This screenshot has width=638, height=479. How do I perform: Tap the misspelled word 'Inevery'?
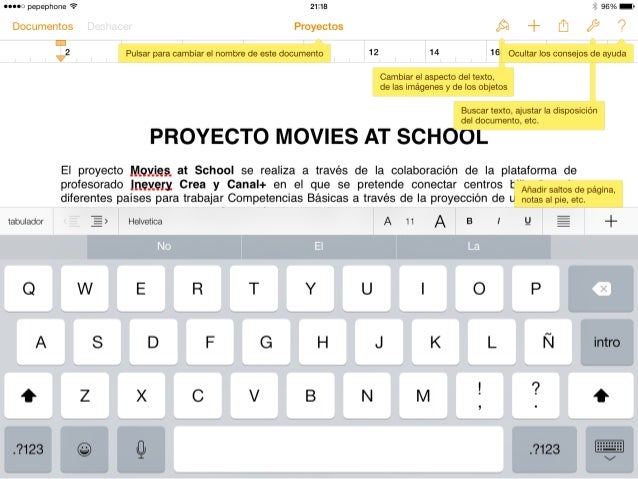pos(151,185)
